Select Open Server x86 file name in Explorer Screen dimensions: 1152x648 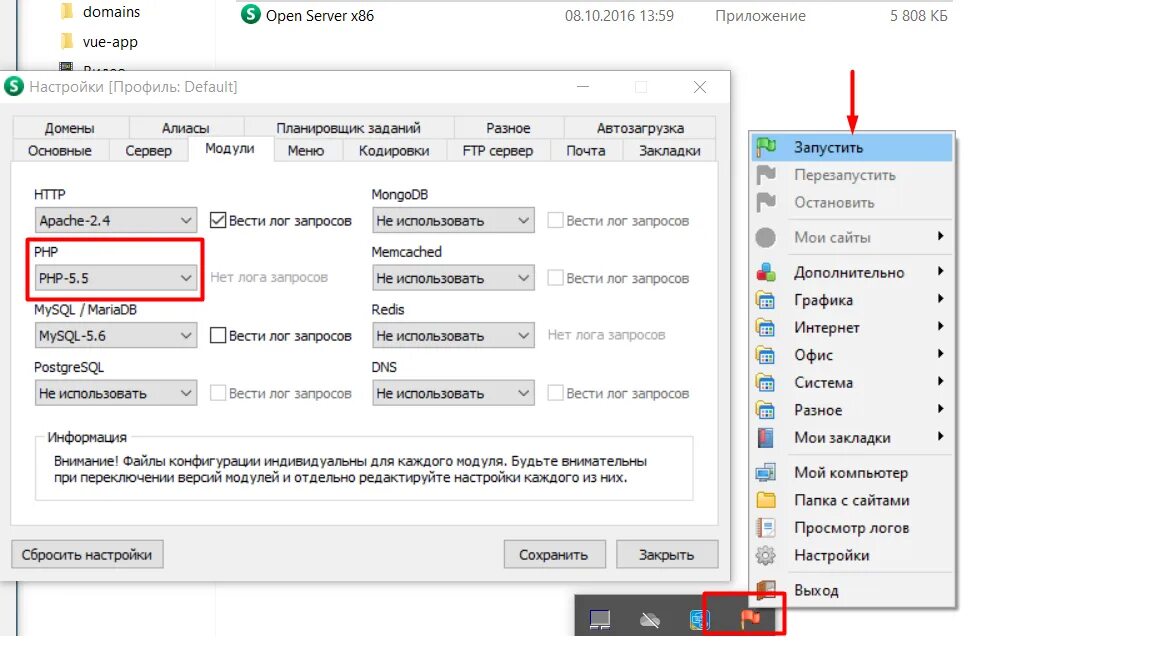tap(320, 15)
